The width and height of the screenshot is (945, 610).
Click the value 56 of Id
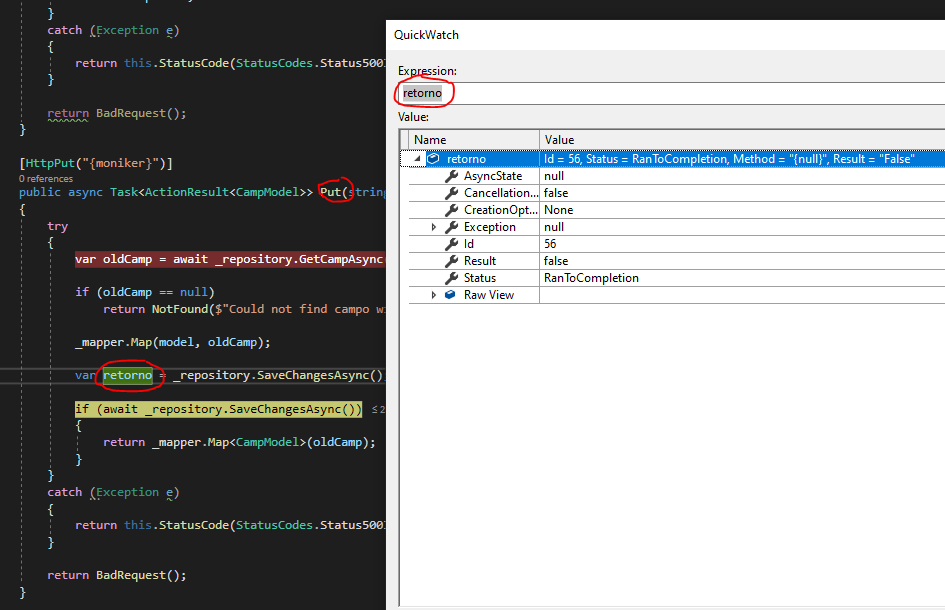tap(550, 244)
